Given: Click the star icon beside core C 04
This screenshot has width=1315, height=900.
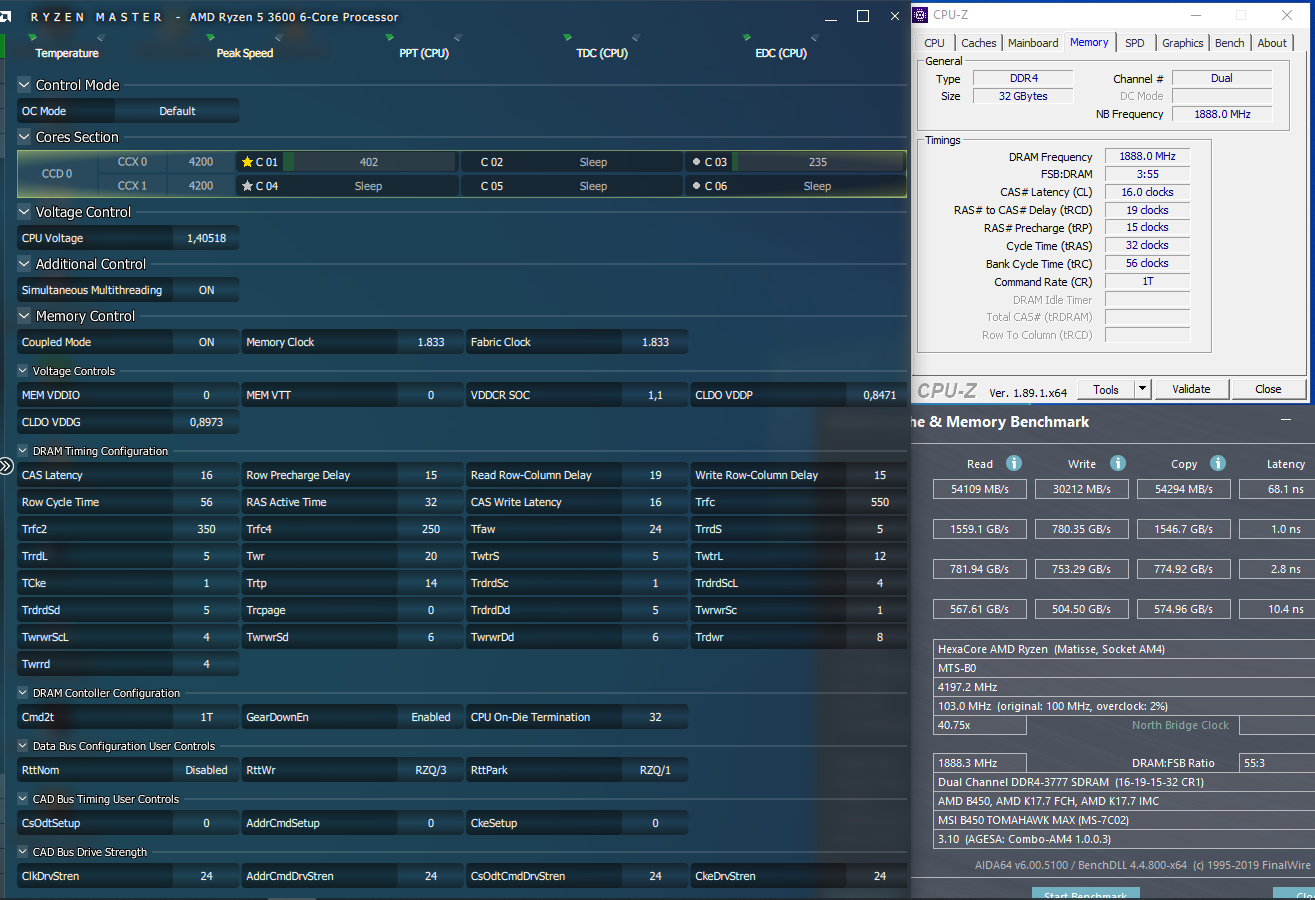Looking at the screenshot, I should tap(247, 186).
